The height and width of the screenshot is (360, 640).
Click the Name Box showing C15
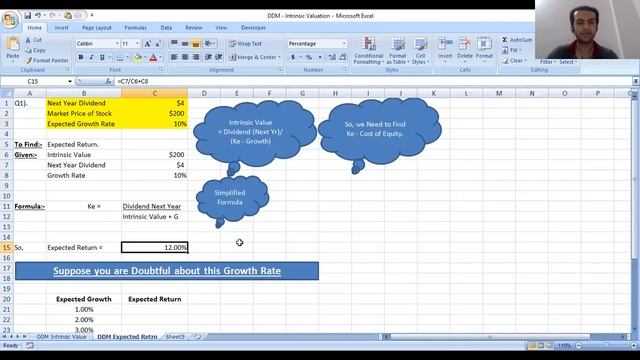click(x=33, y=81)
